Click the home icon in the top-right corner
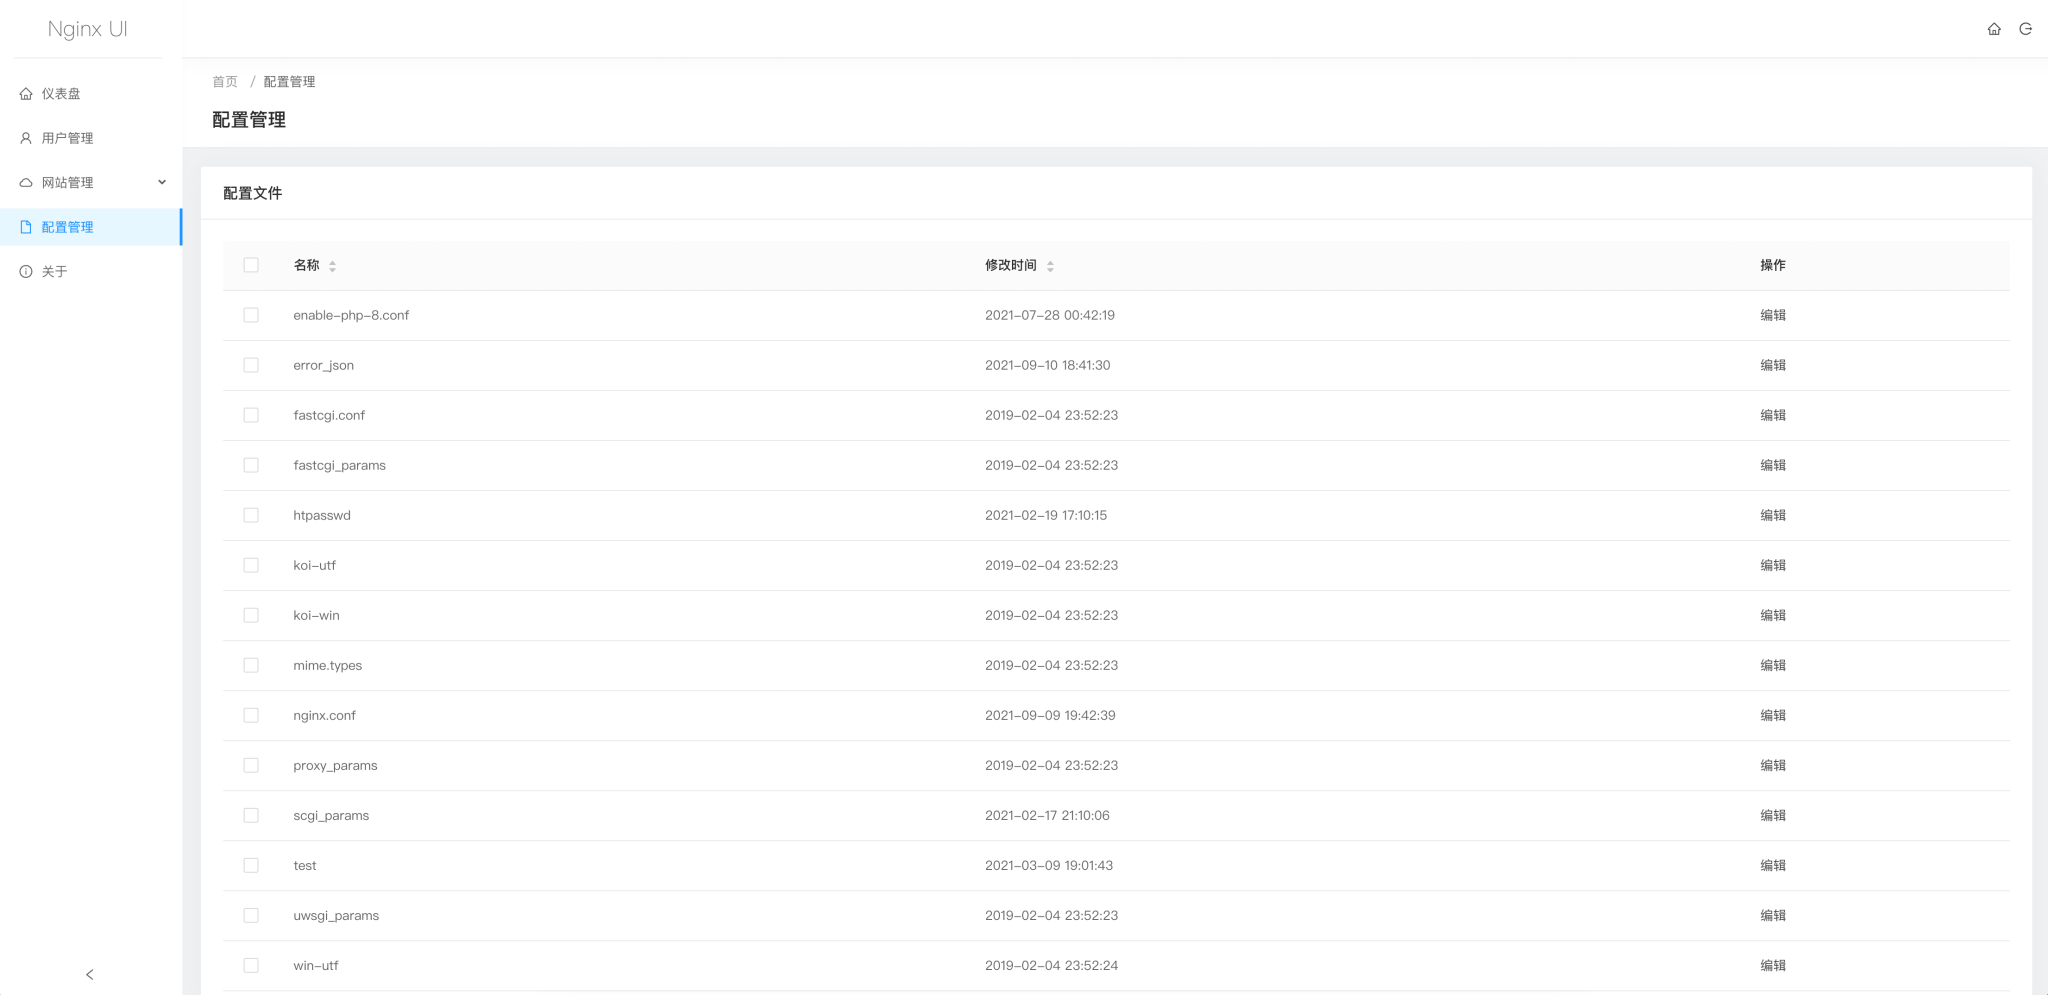 pos(1994,29)
